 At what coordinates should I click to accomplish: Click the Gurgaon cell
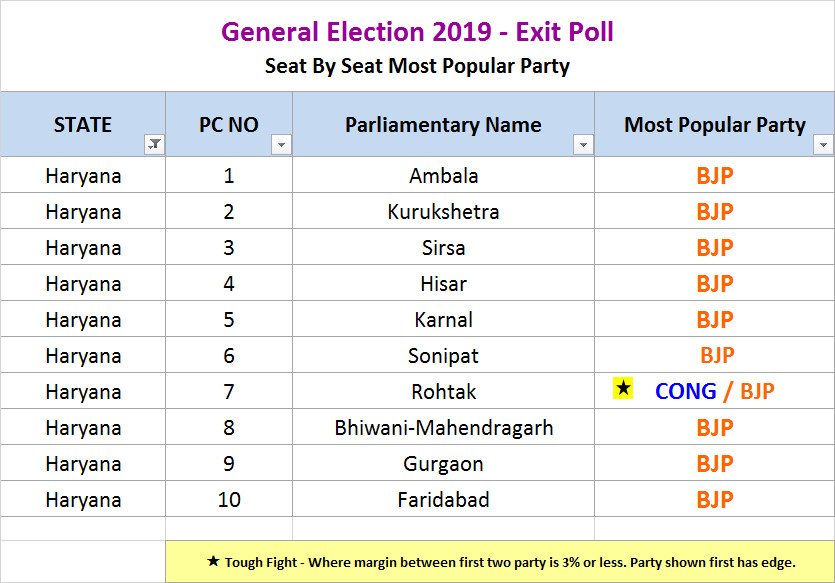[x=443, y=464]
